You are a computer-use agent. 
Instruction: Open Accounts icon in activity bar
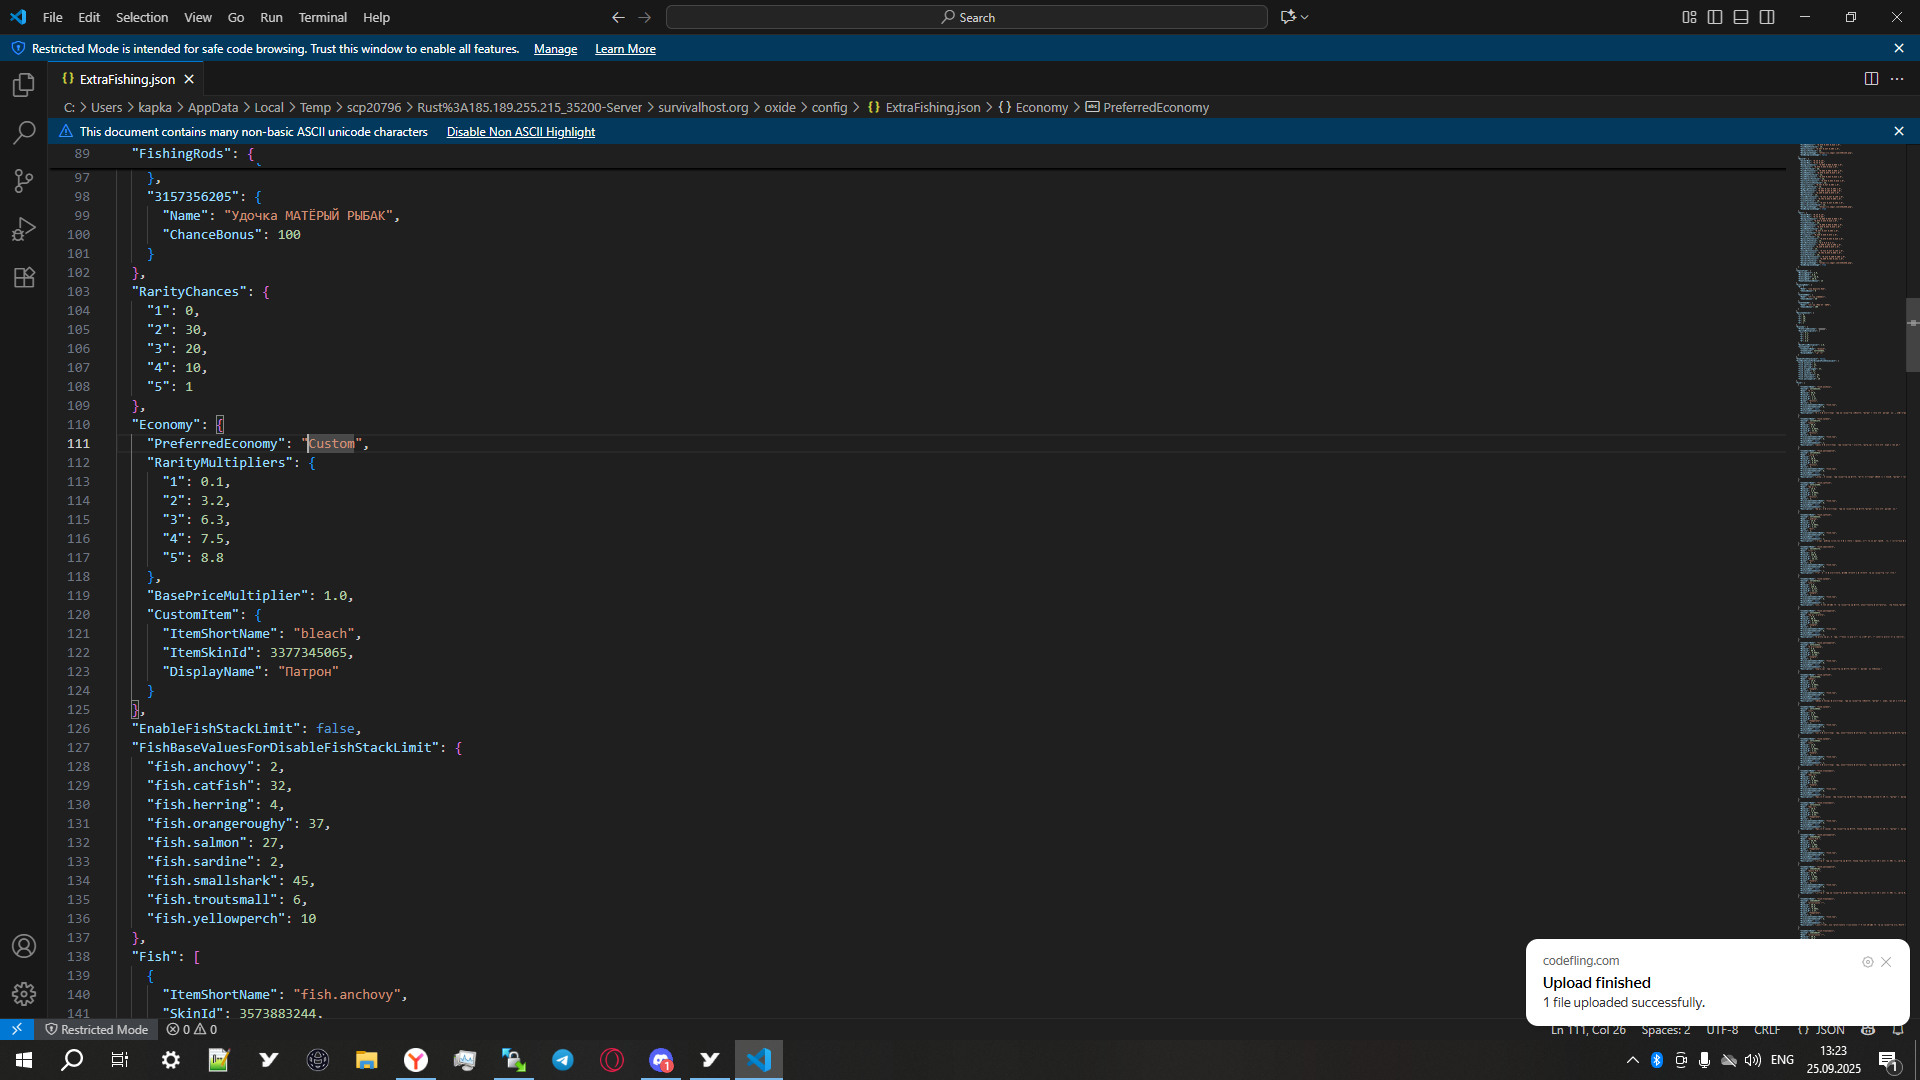24,946
